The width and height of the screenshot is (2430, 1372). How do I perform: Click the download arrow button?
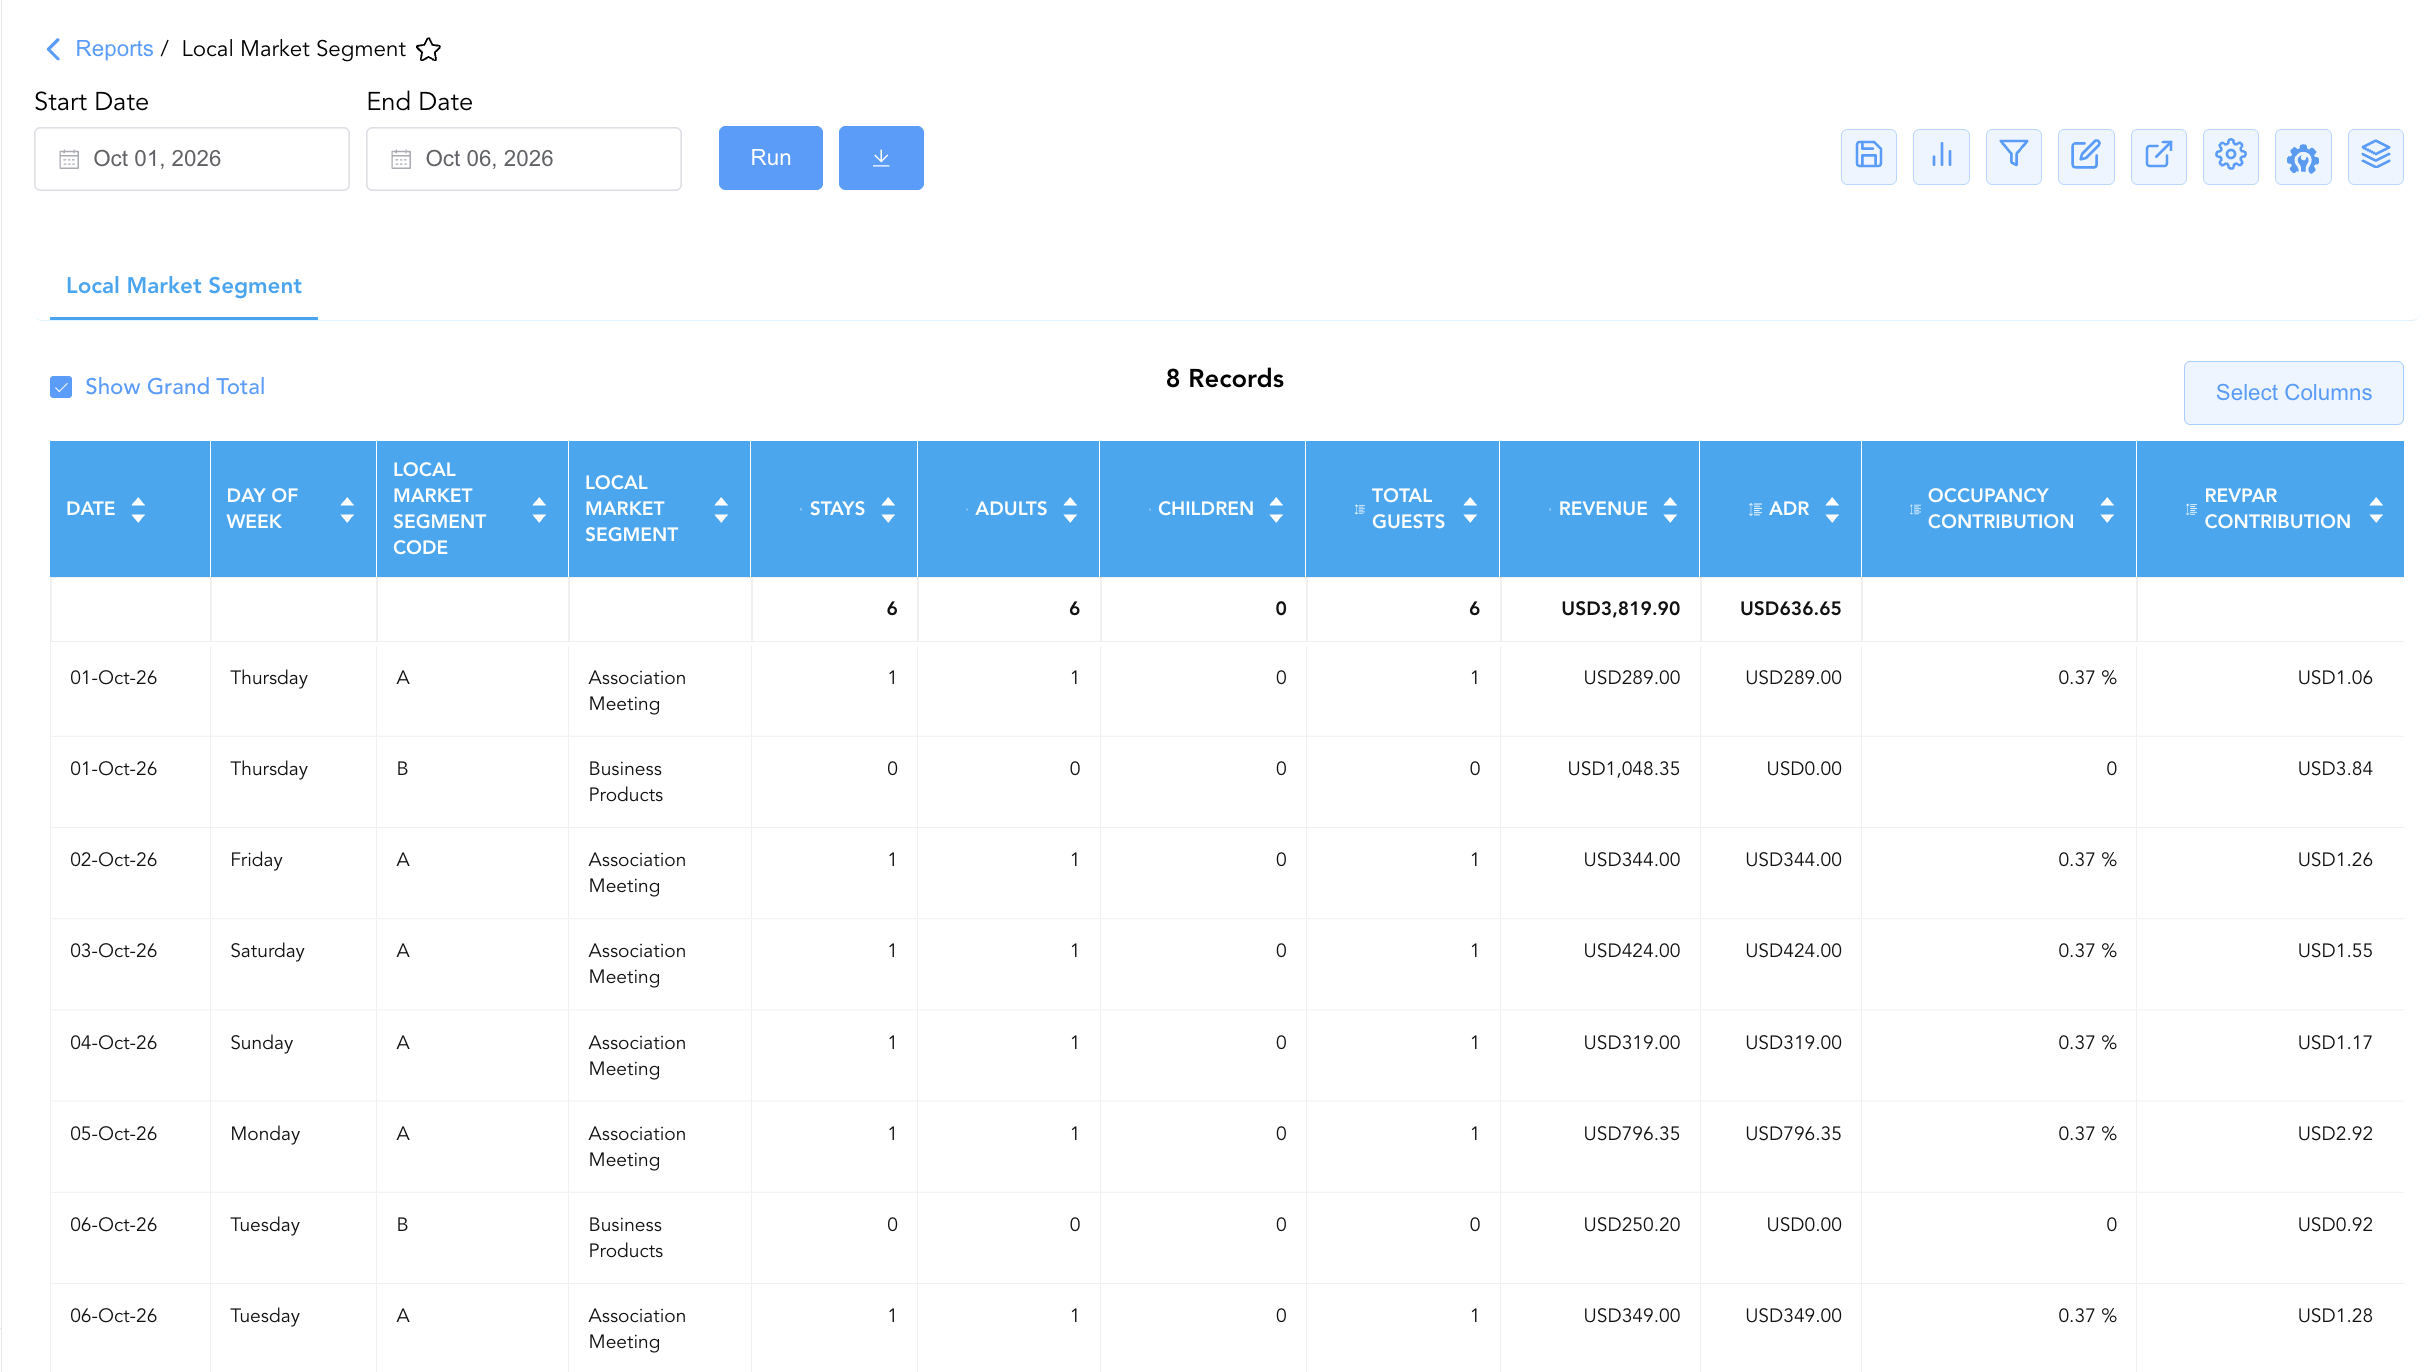click(881, 158)
